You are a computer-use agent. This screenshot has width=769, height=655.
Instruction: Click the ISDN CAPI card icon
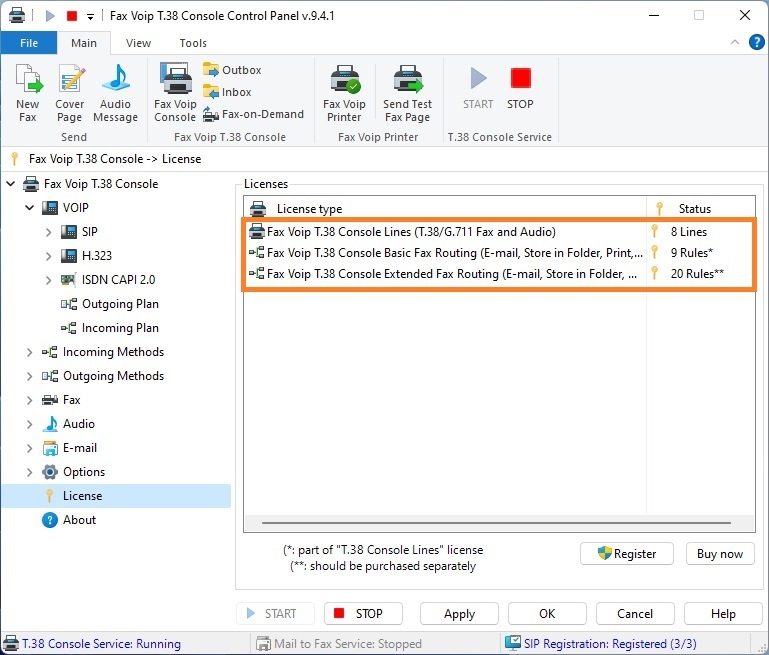pyautogui.click(x=68, y=280)
